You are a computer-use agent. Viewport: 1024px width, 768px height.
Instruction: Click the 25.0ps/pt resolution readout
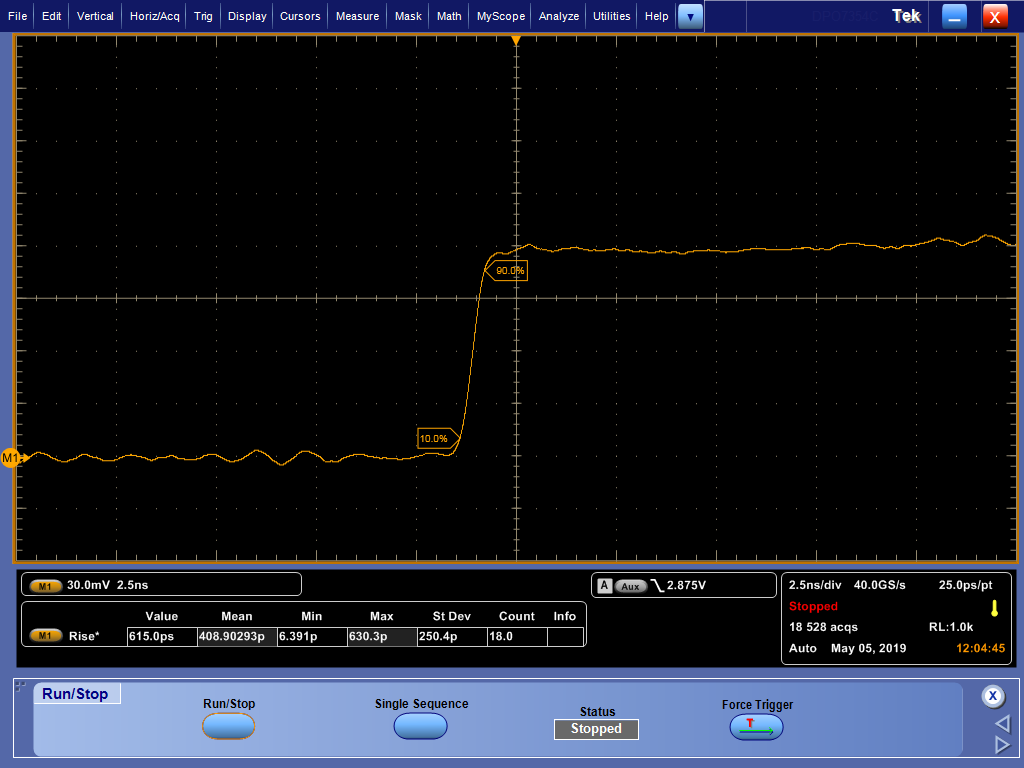965,585
